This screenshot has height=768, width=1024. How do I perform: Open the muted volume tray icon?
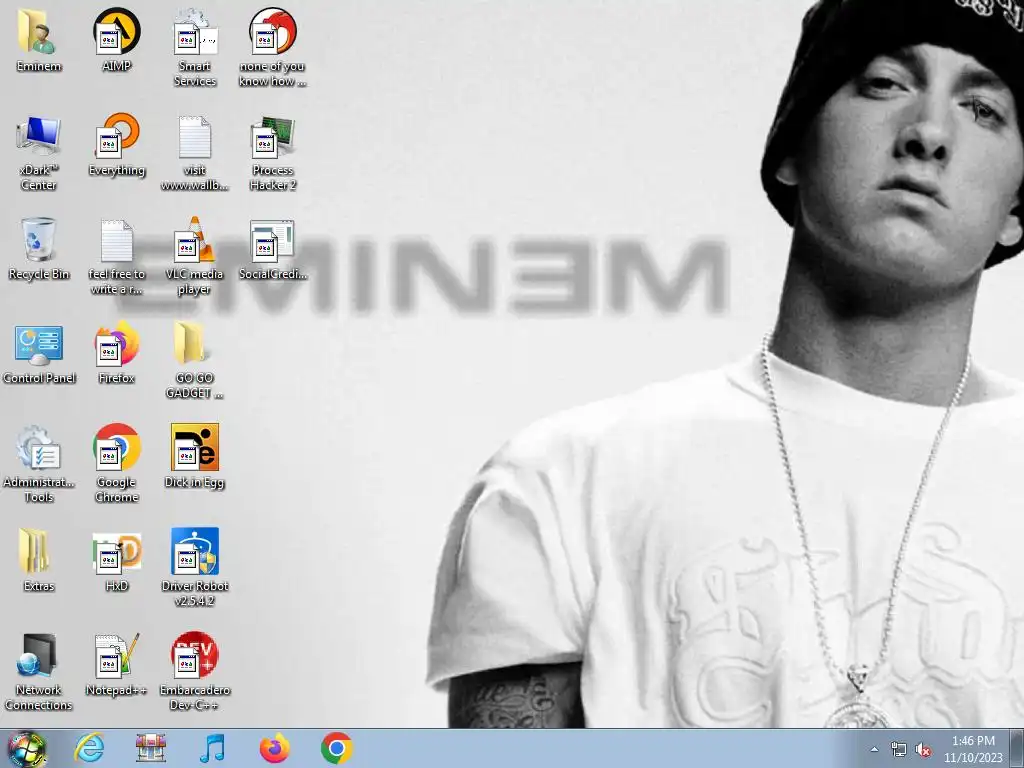pos(923,749)
